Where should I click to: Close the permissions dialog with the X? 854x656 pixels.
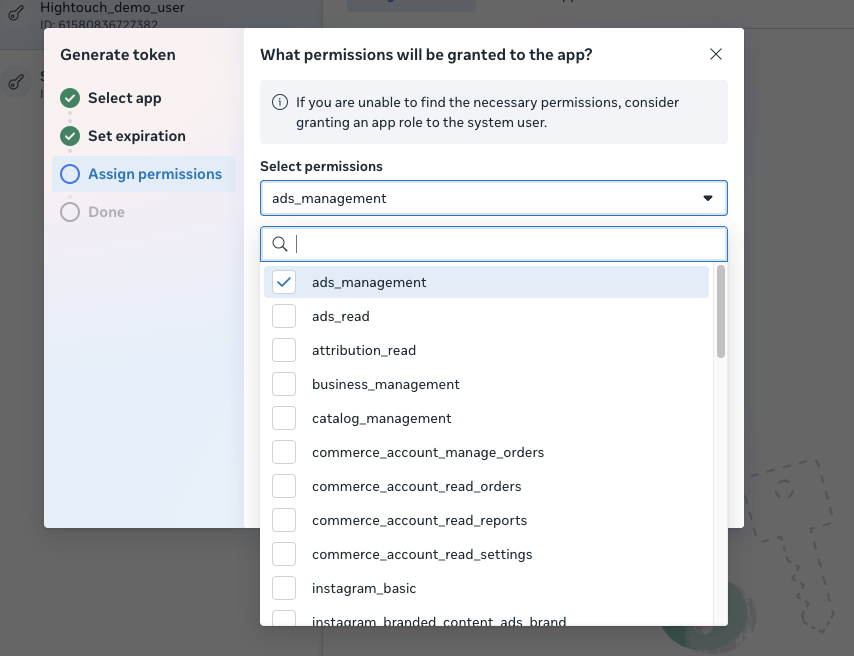[x=716, y=54]
